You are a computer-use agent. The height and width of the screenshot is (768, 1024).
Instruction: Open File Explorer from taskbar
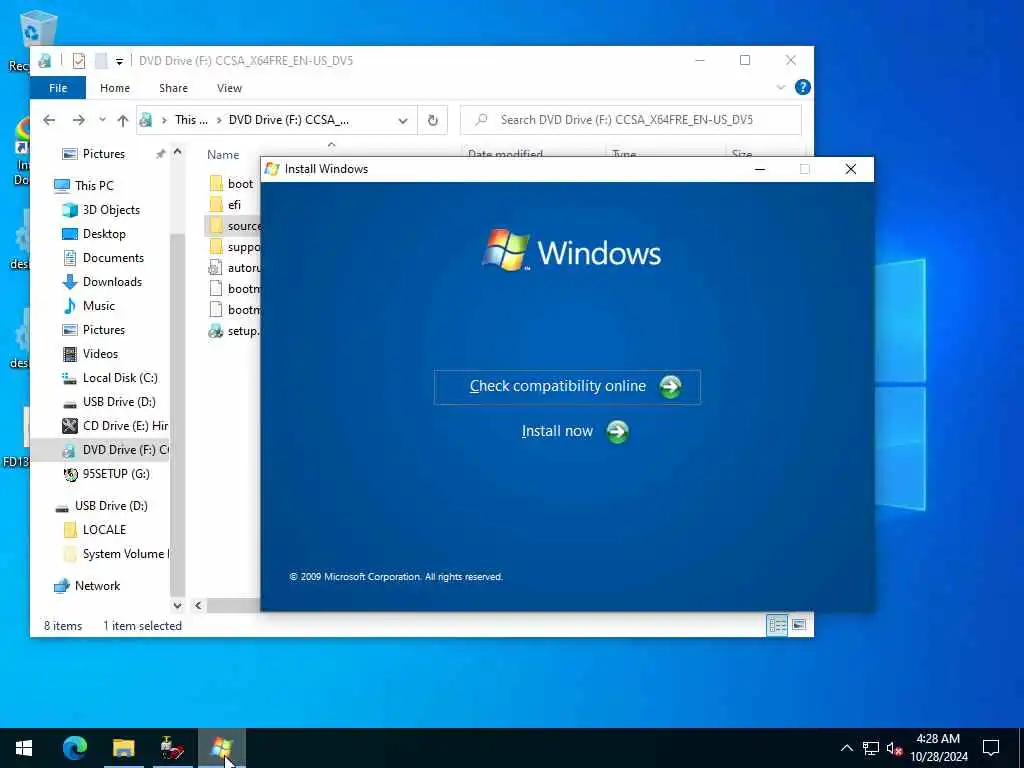123,748
